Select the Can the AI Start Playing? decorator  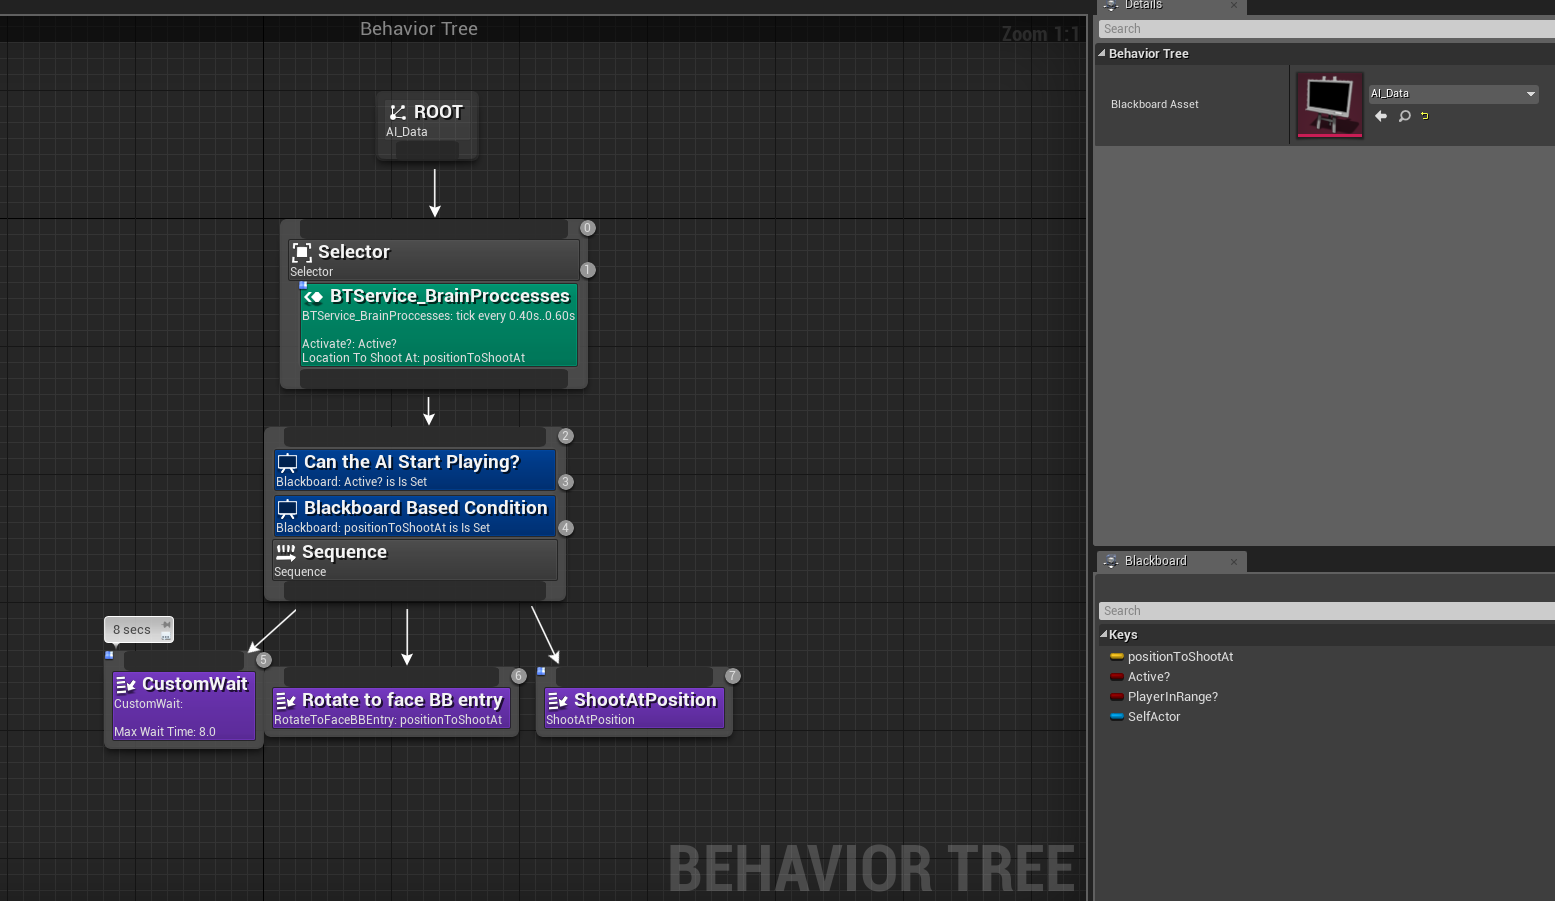coord(410,462)
